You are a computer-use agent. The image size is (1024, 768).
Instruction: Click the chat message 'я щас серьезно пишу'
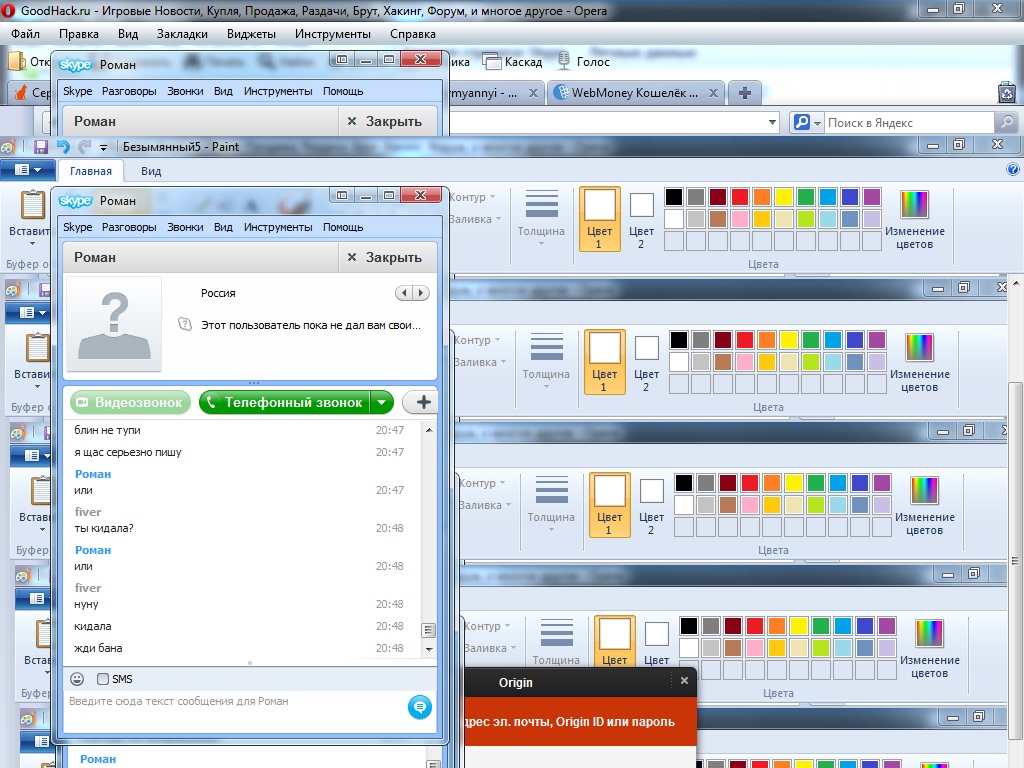[128, 452]
